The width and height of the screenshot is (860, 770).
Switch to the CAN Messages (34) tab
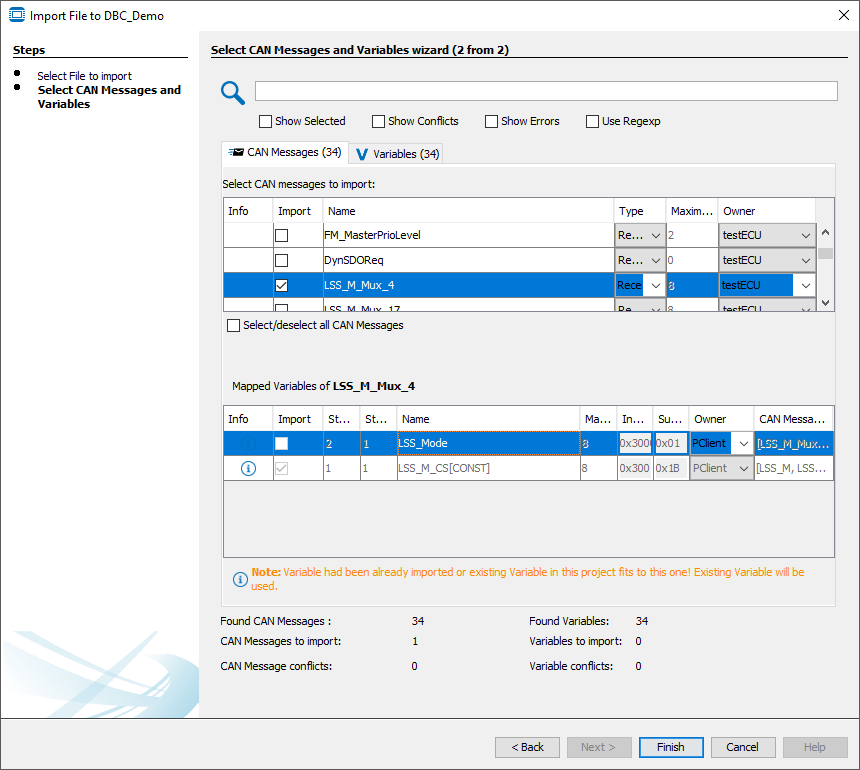coord(285,153)
